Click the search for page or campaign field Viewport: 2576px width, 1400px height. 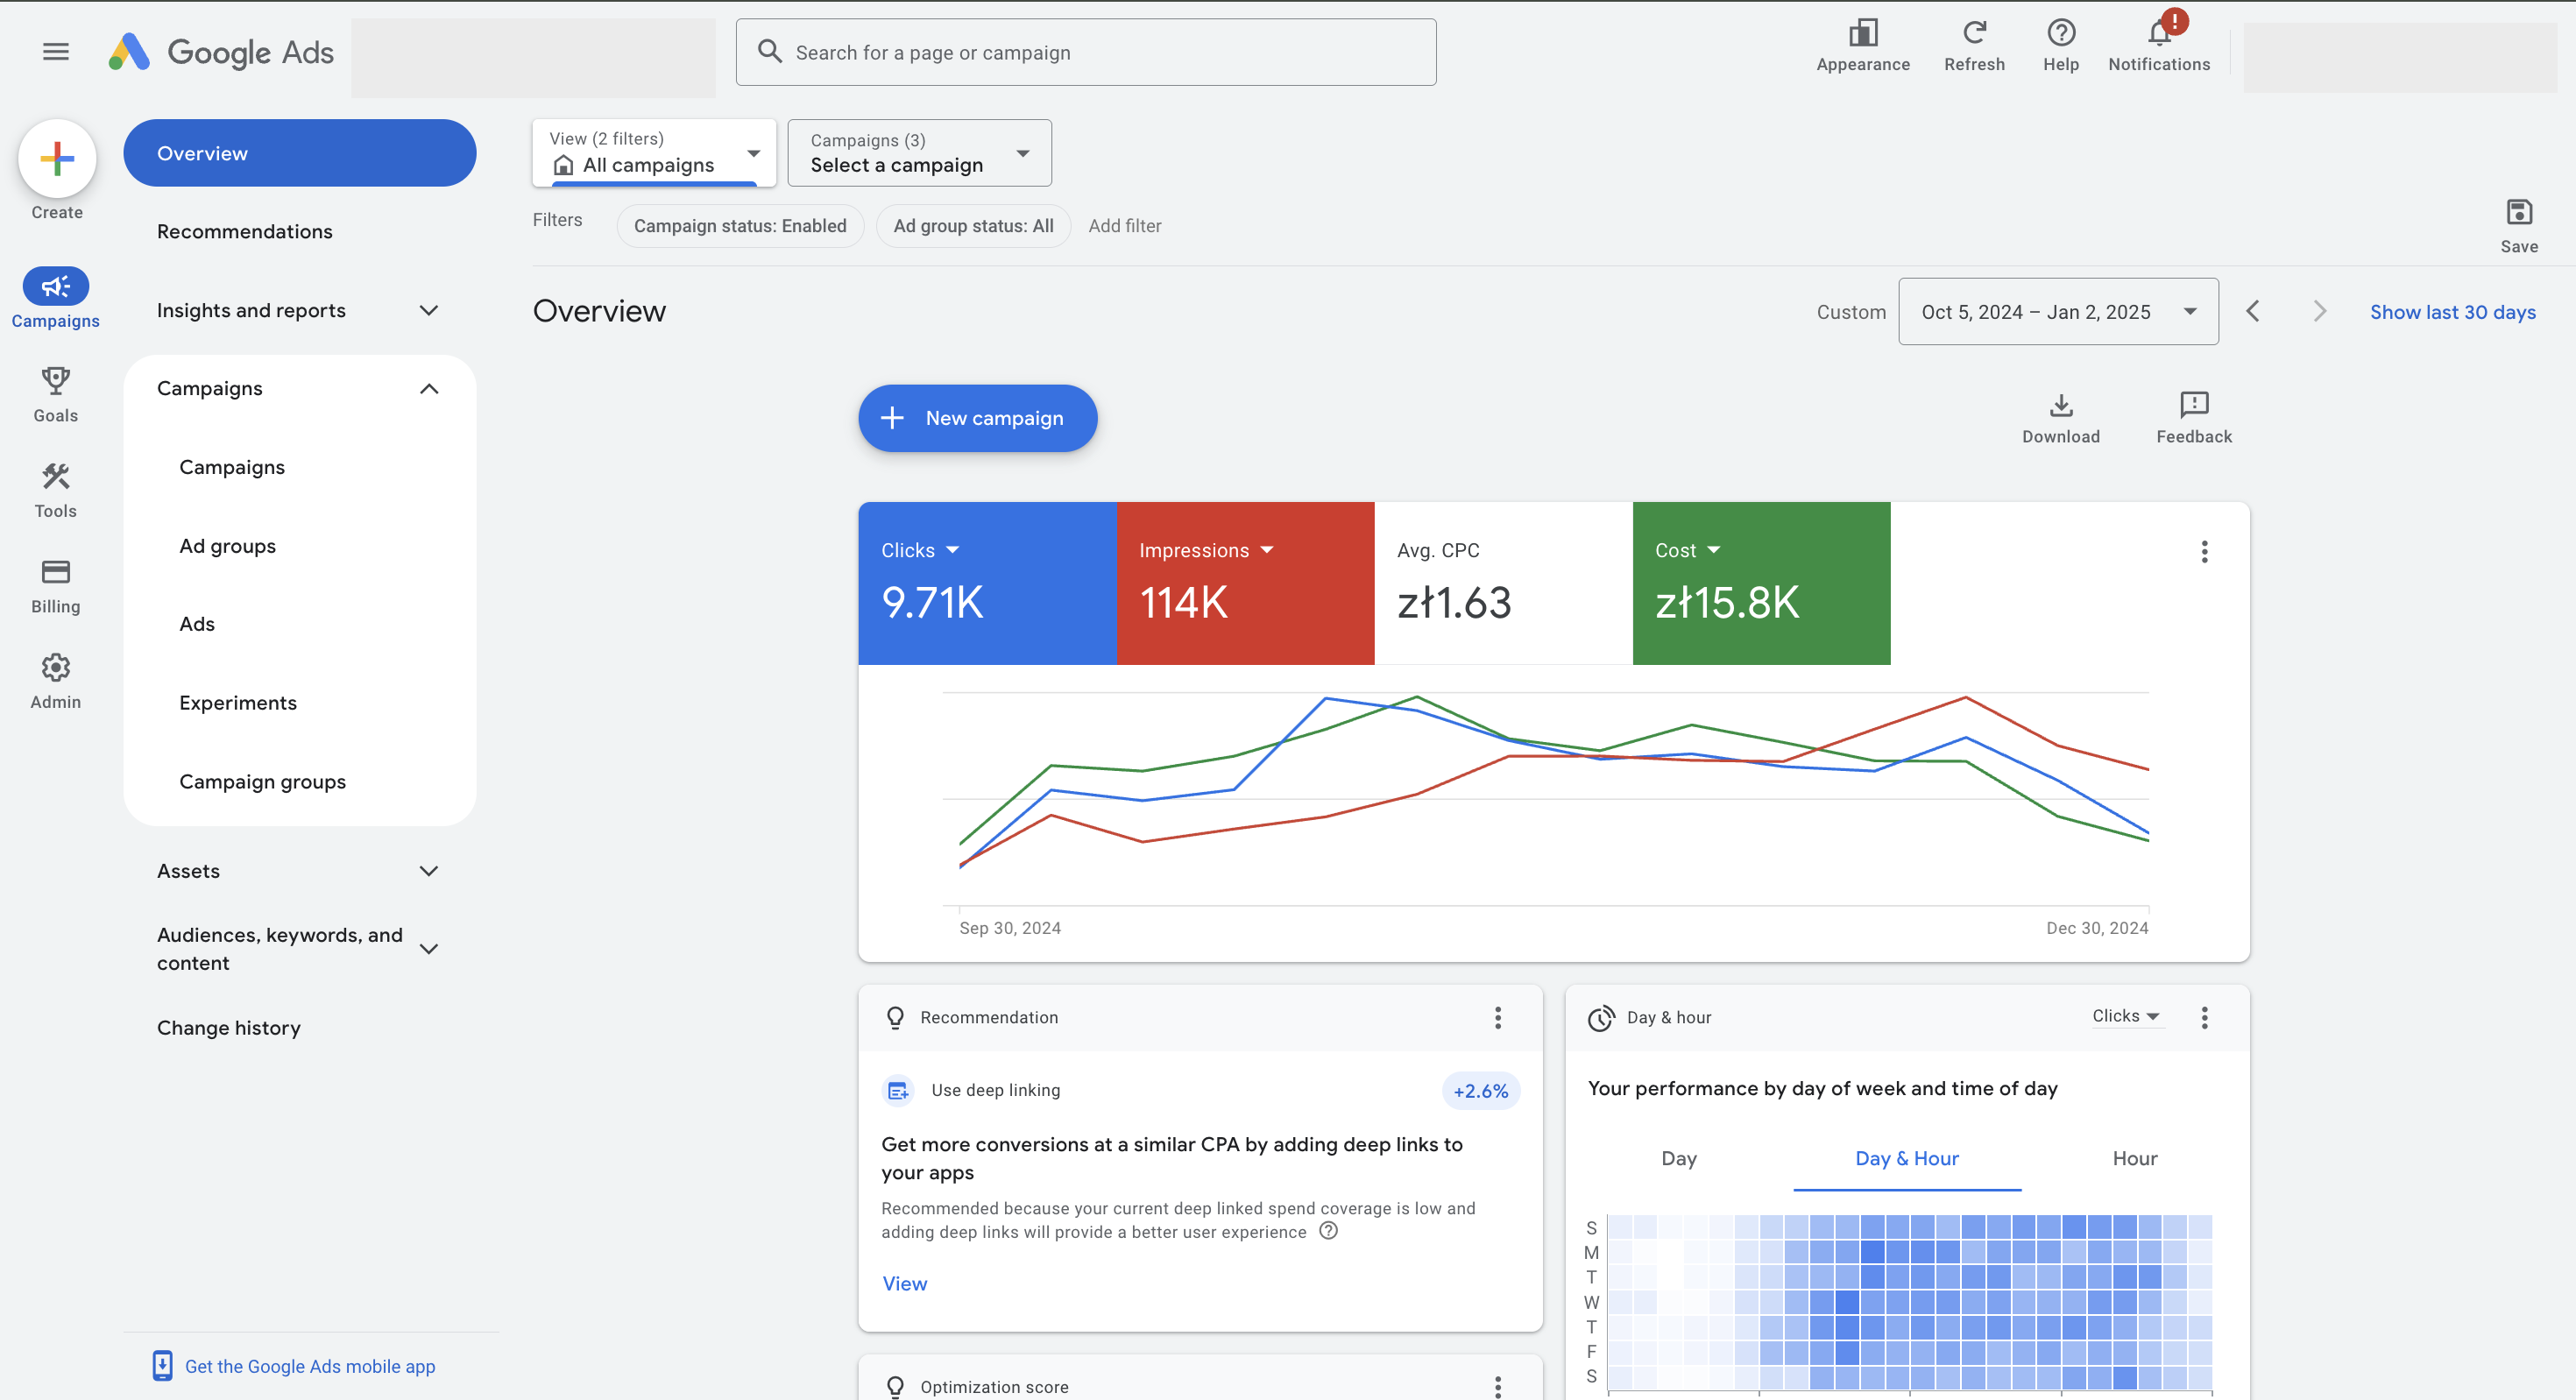1086,52
